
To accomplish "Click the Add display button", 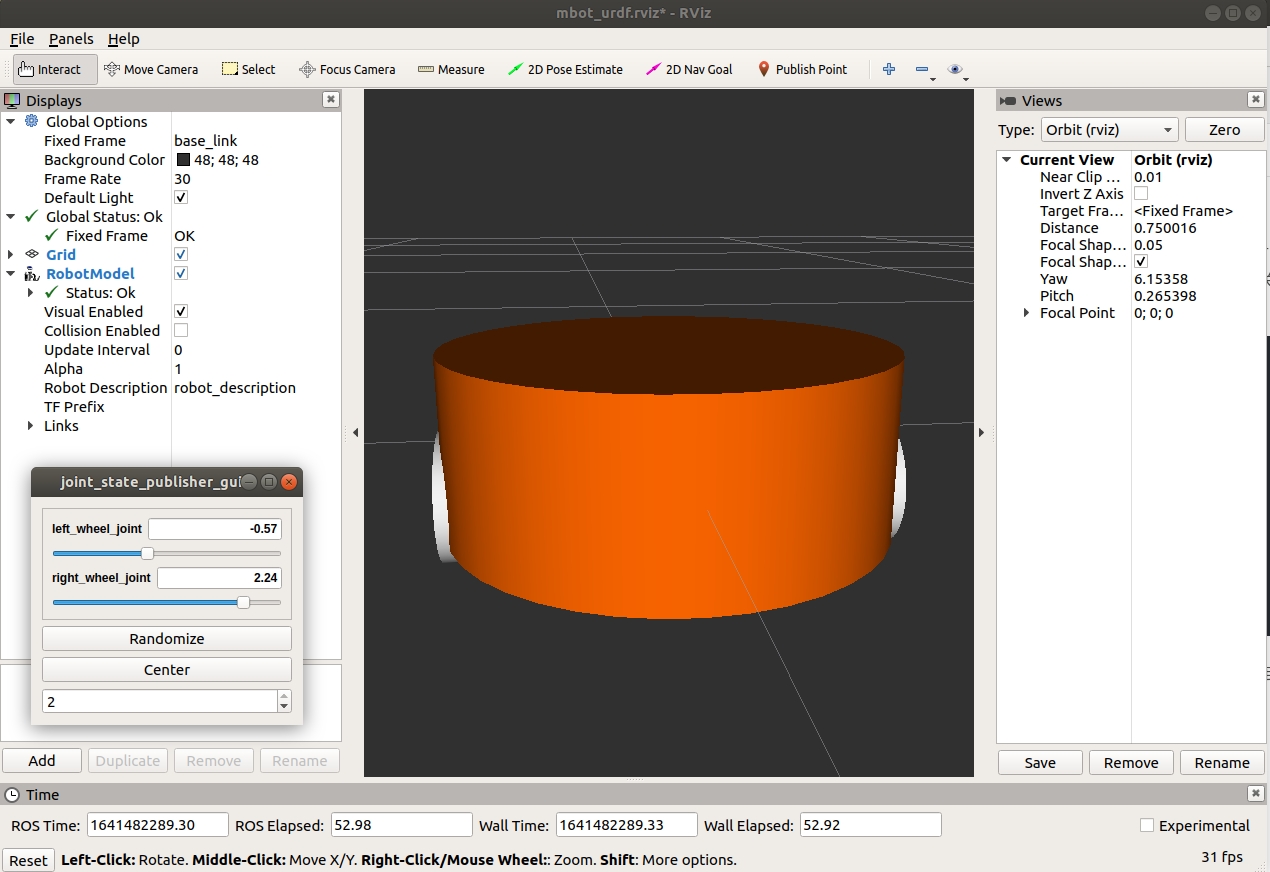I will [42, 760].
